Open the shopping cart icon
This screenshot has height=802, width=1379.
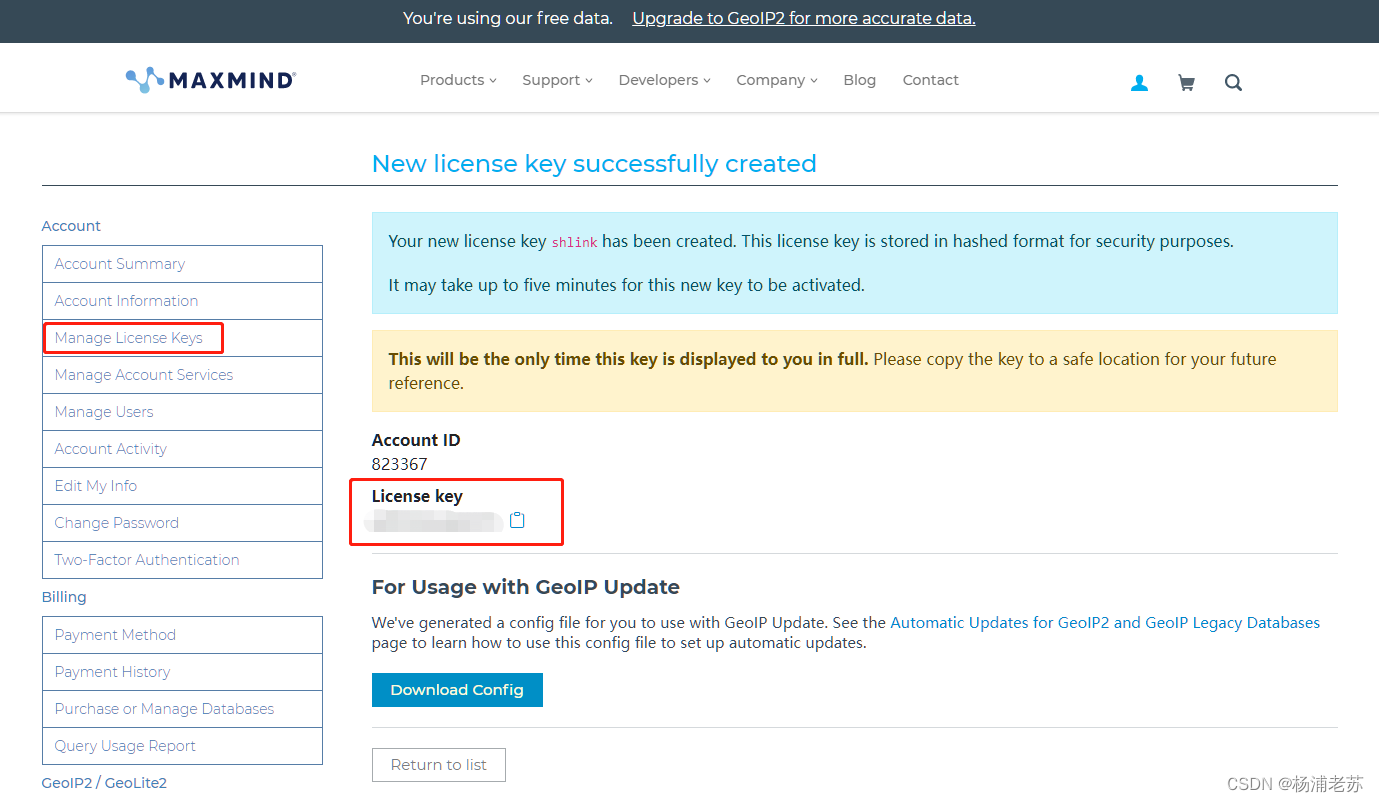point(1186,83)
